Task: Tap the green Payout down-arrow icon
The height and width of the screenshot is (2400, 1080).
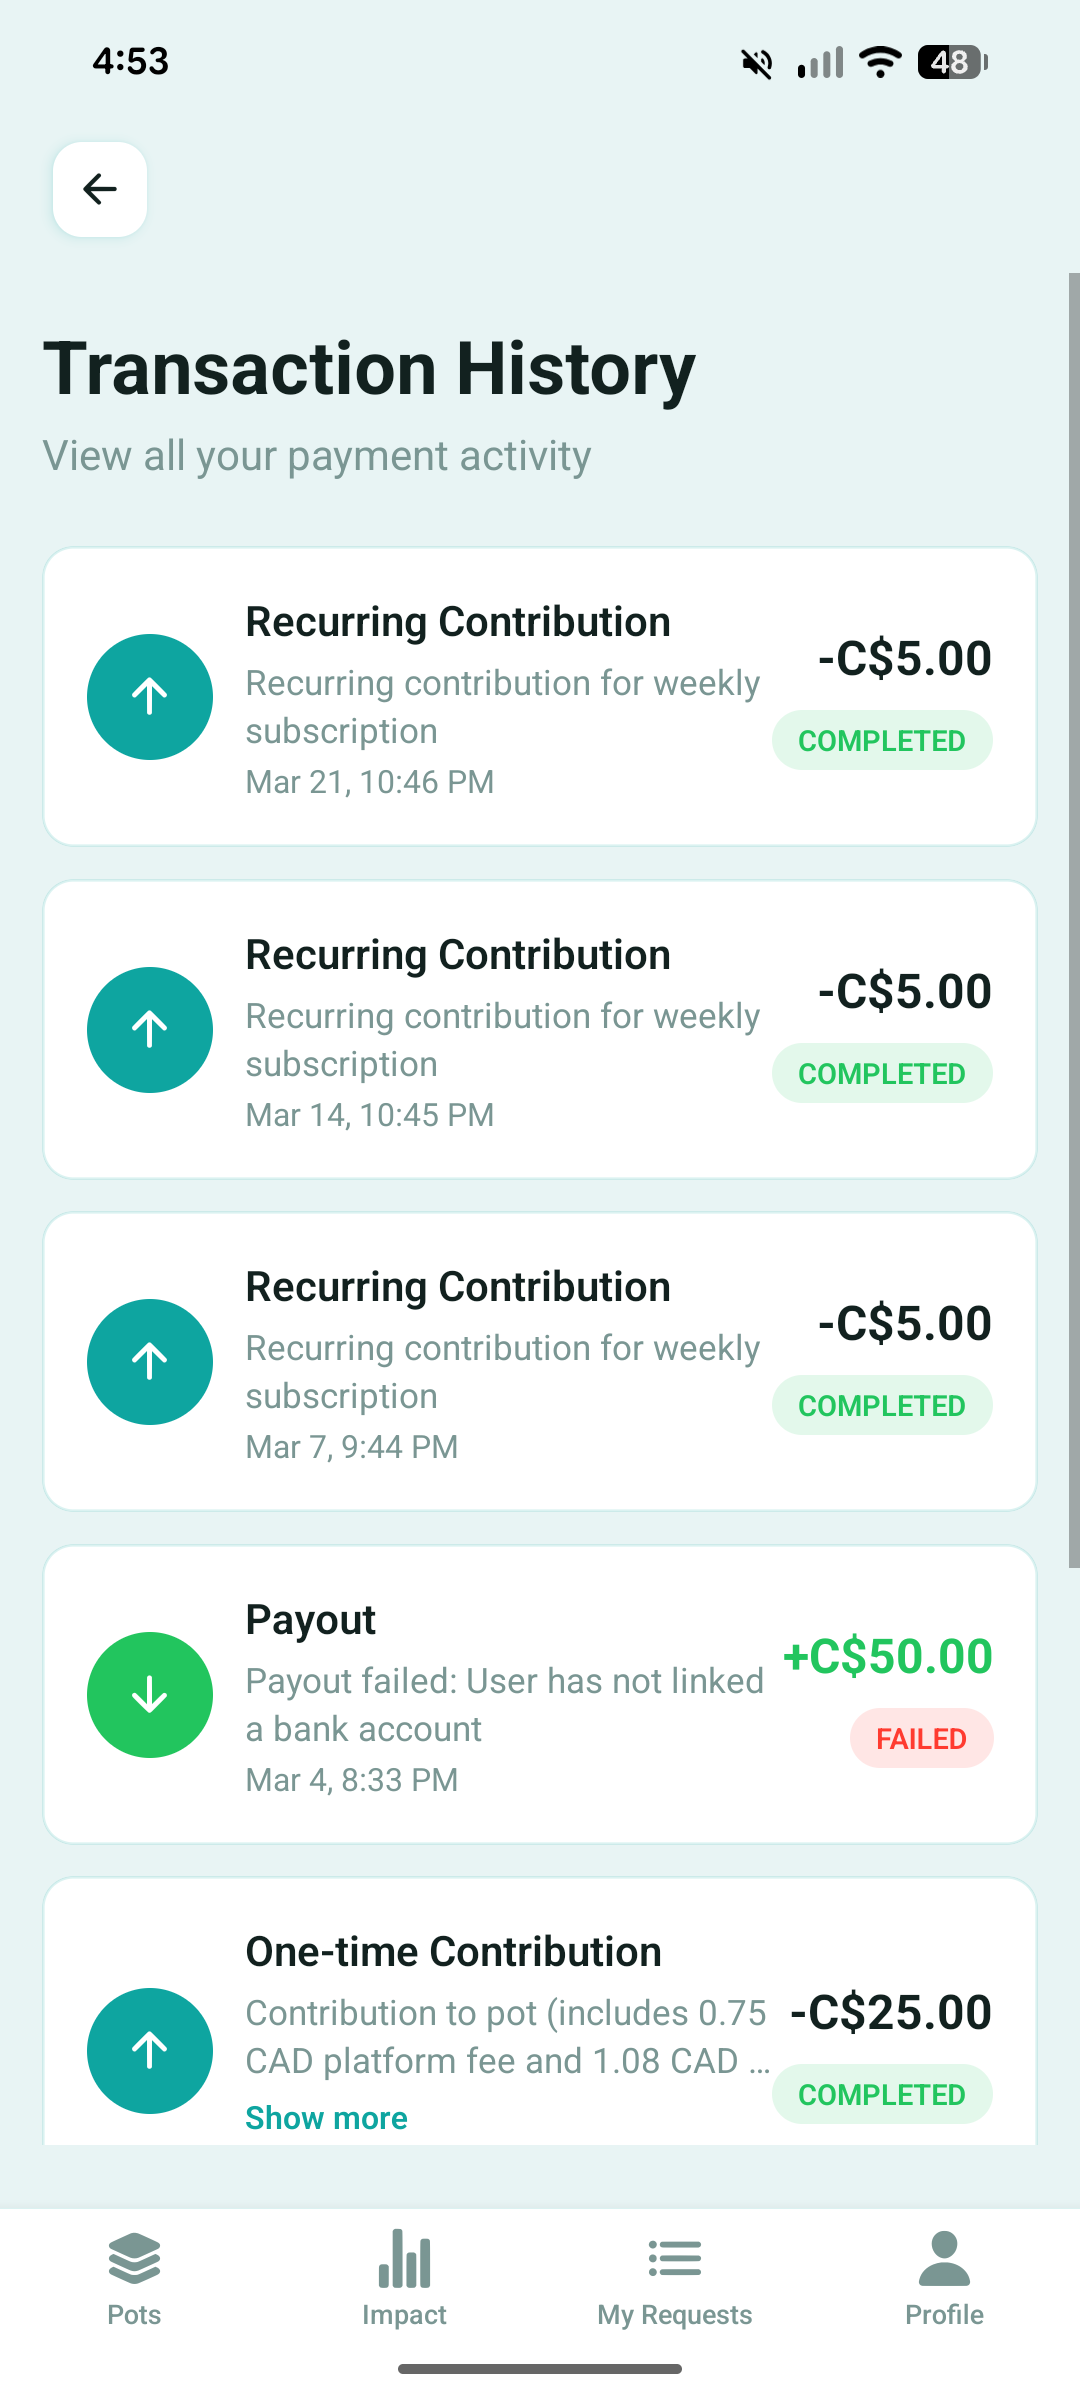Action: (150, 1694)
